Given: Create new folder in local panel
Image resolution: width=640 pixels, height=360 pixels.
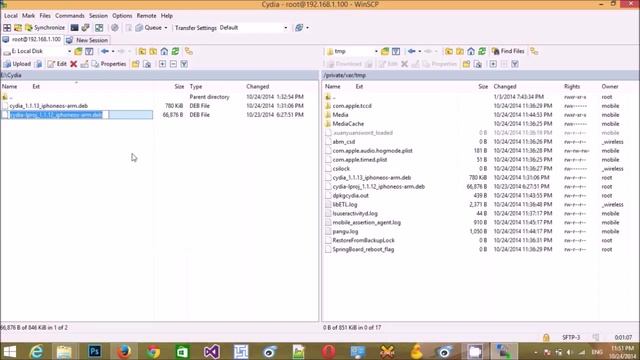Looking at the screenshot, I should pyautogui.click(x=136, y=64).
